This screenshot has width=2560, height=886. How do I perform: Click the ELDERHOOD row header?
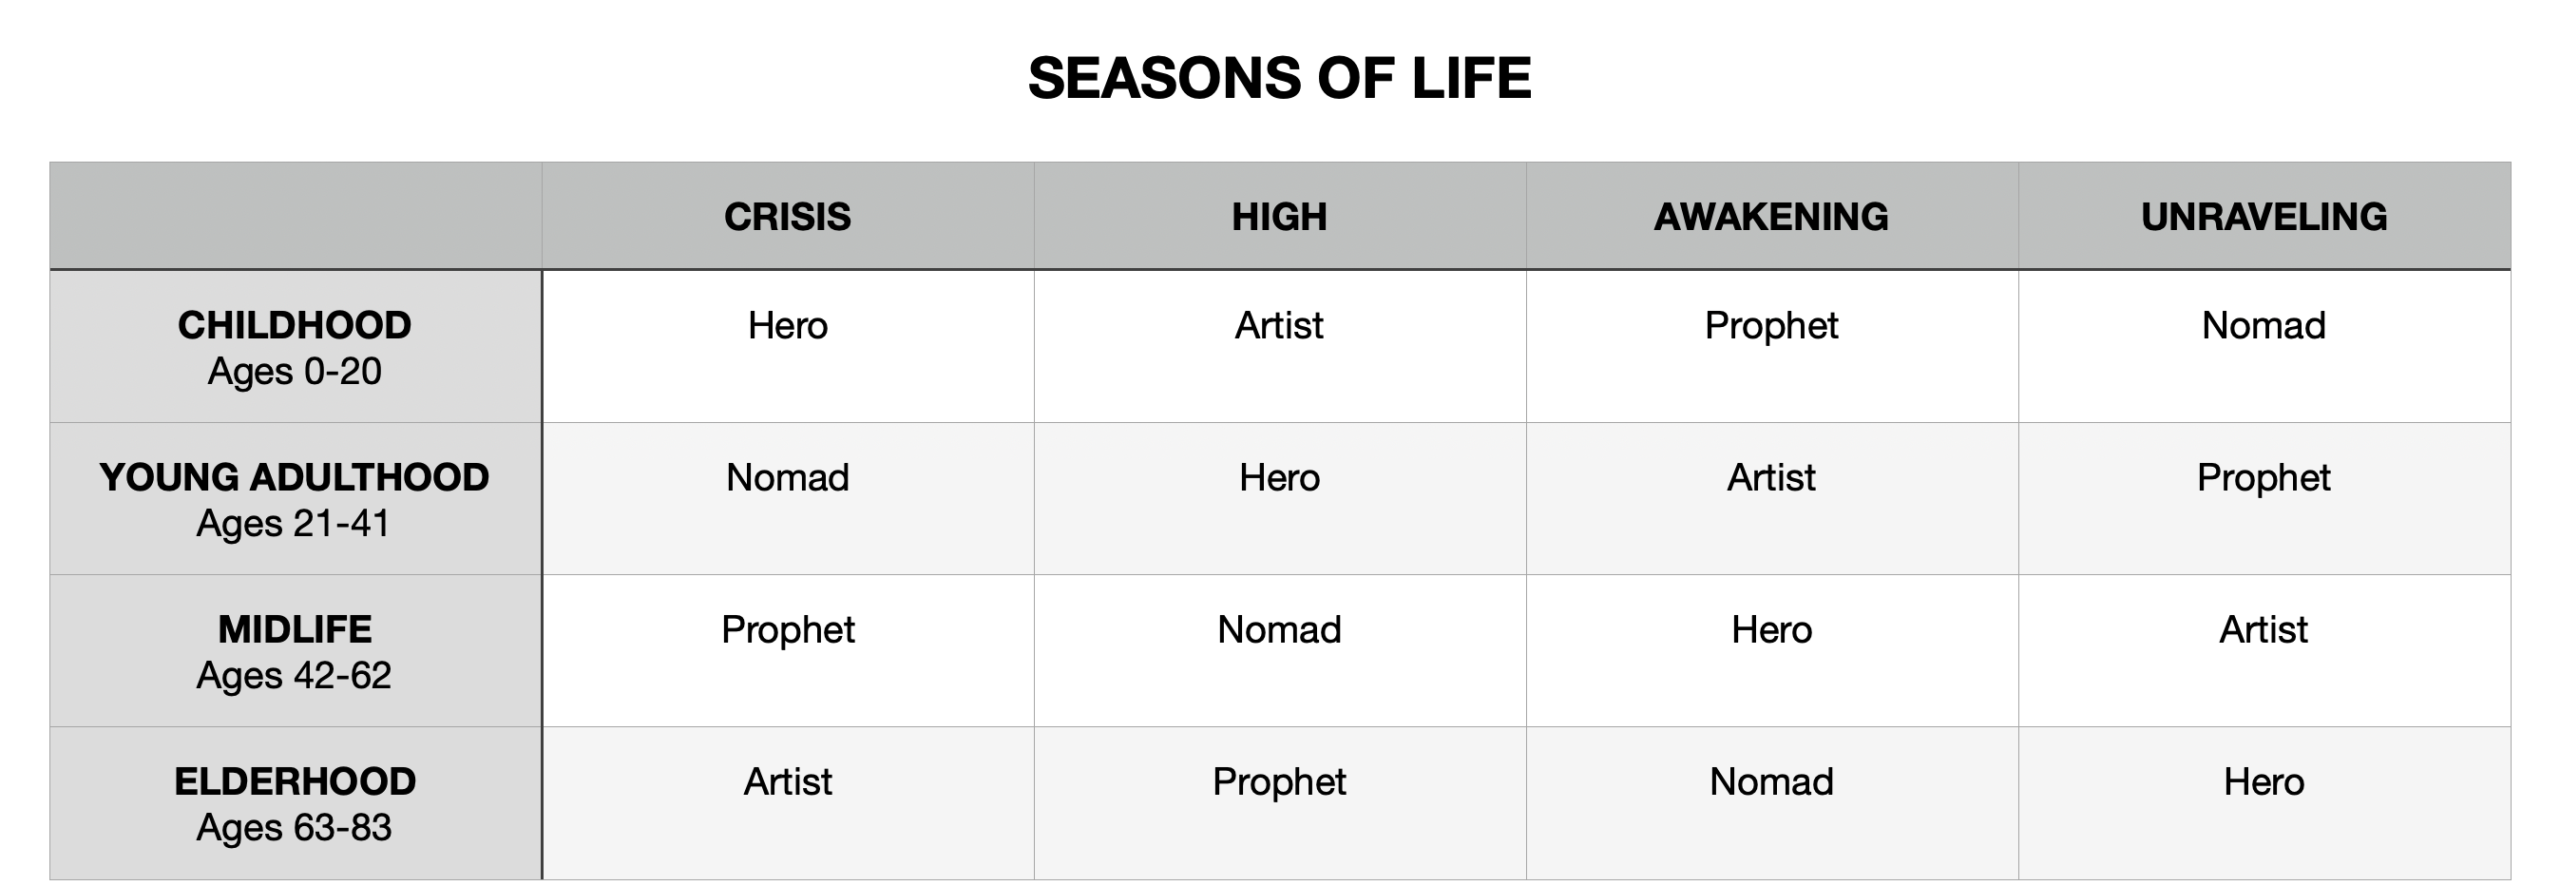(295, 803)
